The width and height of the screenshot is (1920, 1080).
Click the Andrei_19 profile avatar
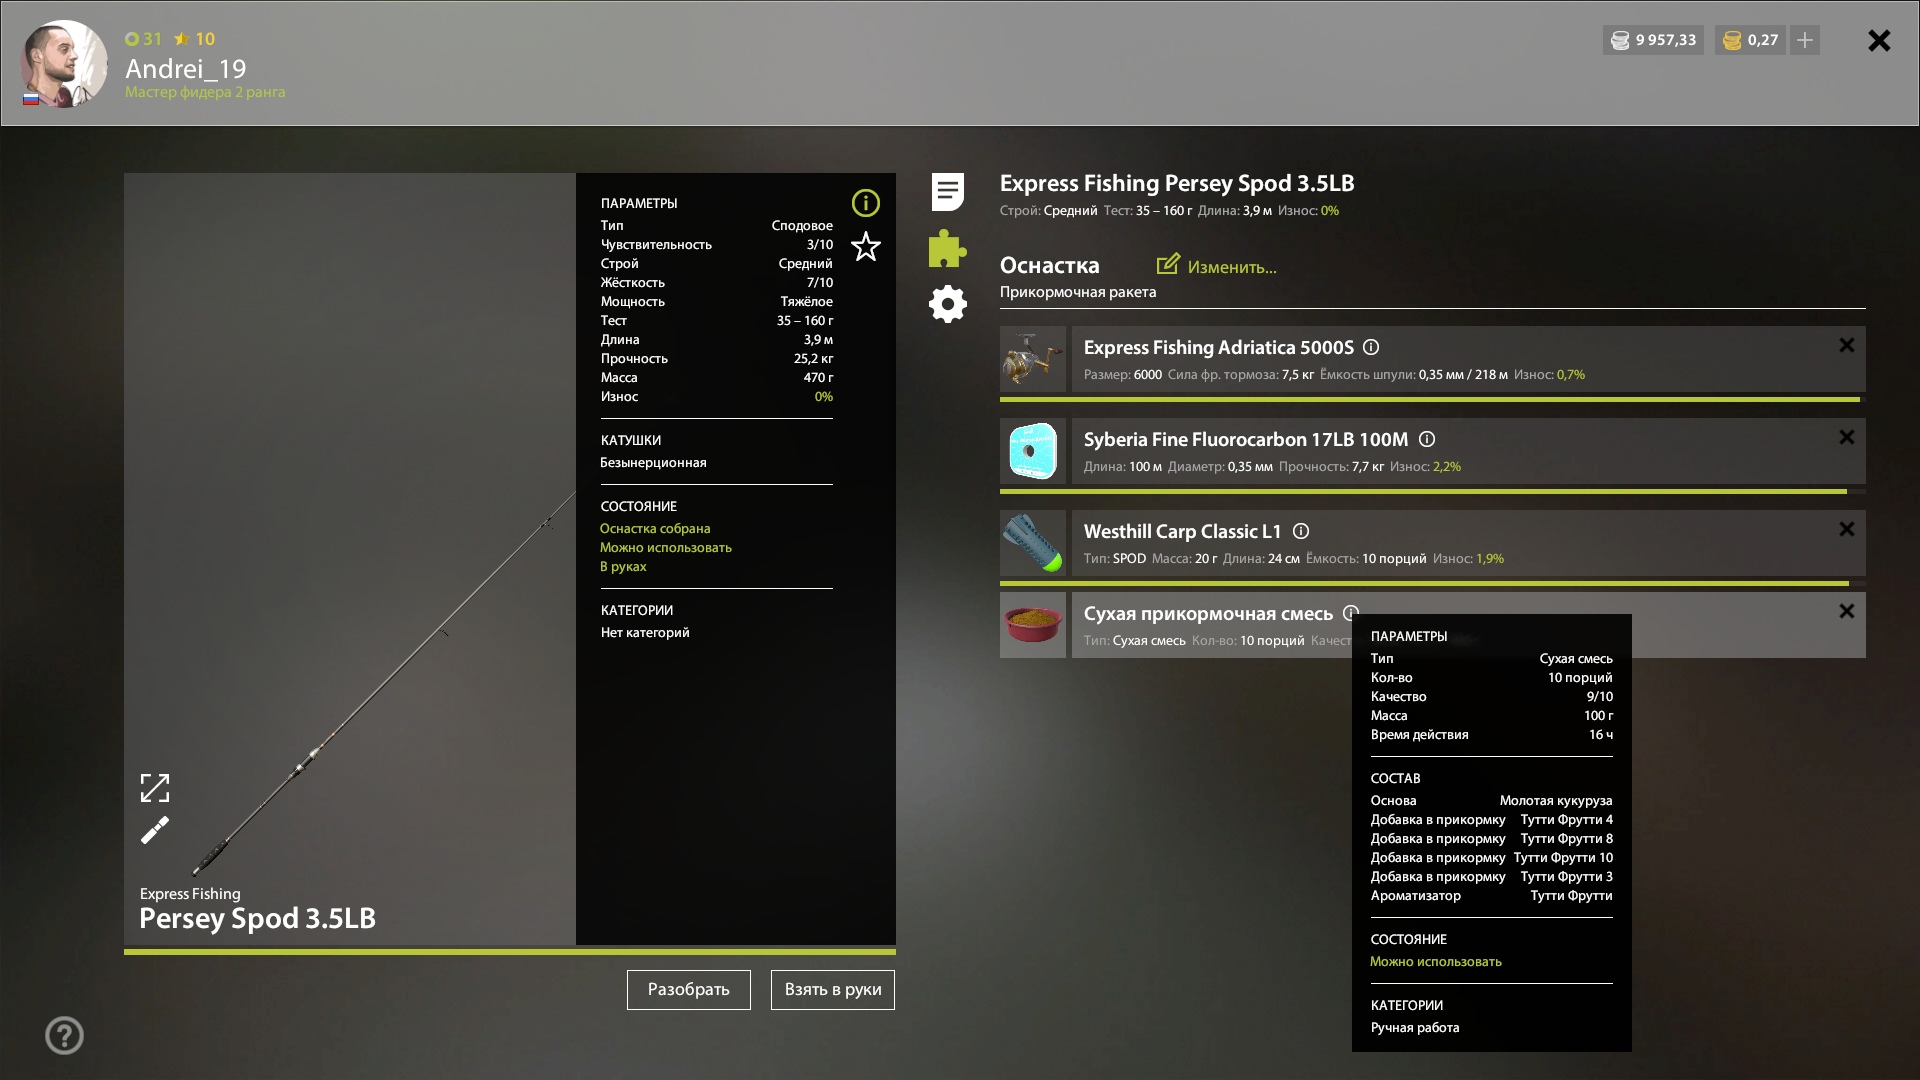pos(64,64)
